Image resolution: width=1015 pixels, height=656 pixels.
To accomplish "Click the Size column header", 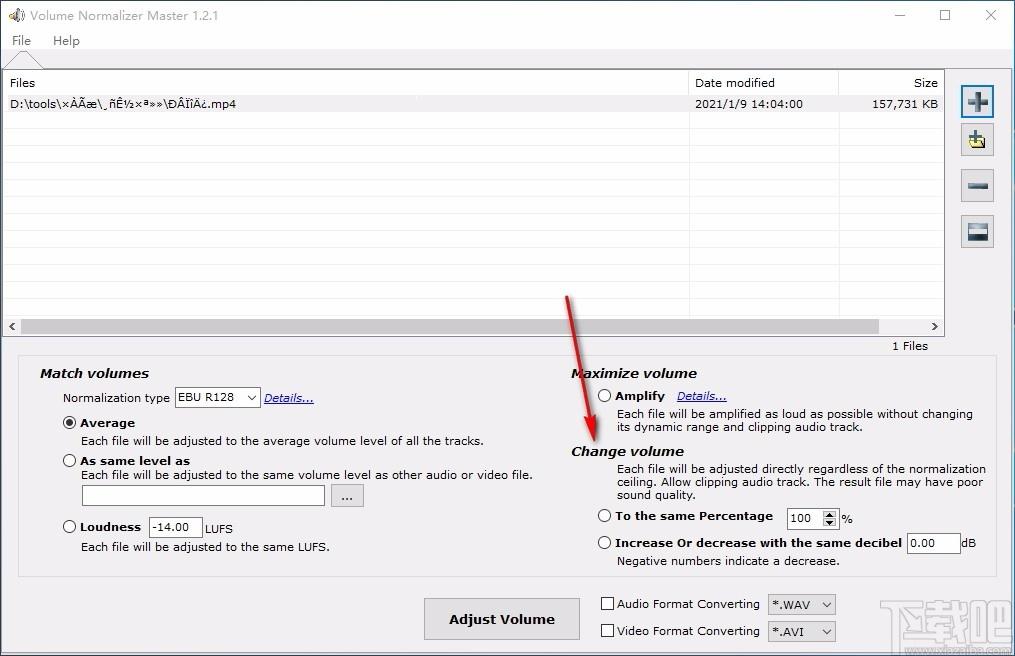I will (x=891, y=83).
